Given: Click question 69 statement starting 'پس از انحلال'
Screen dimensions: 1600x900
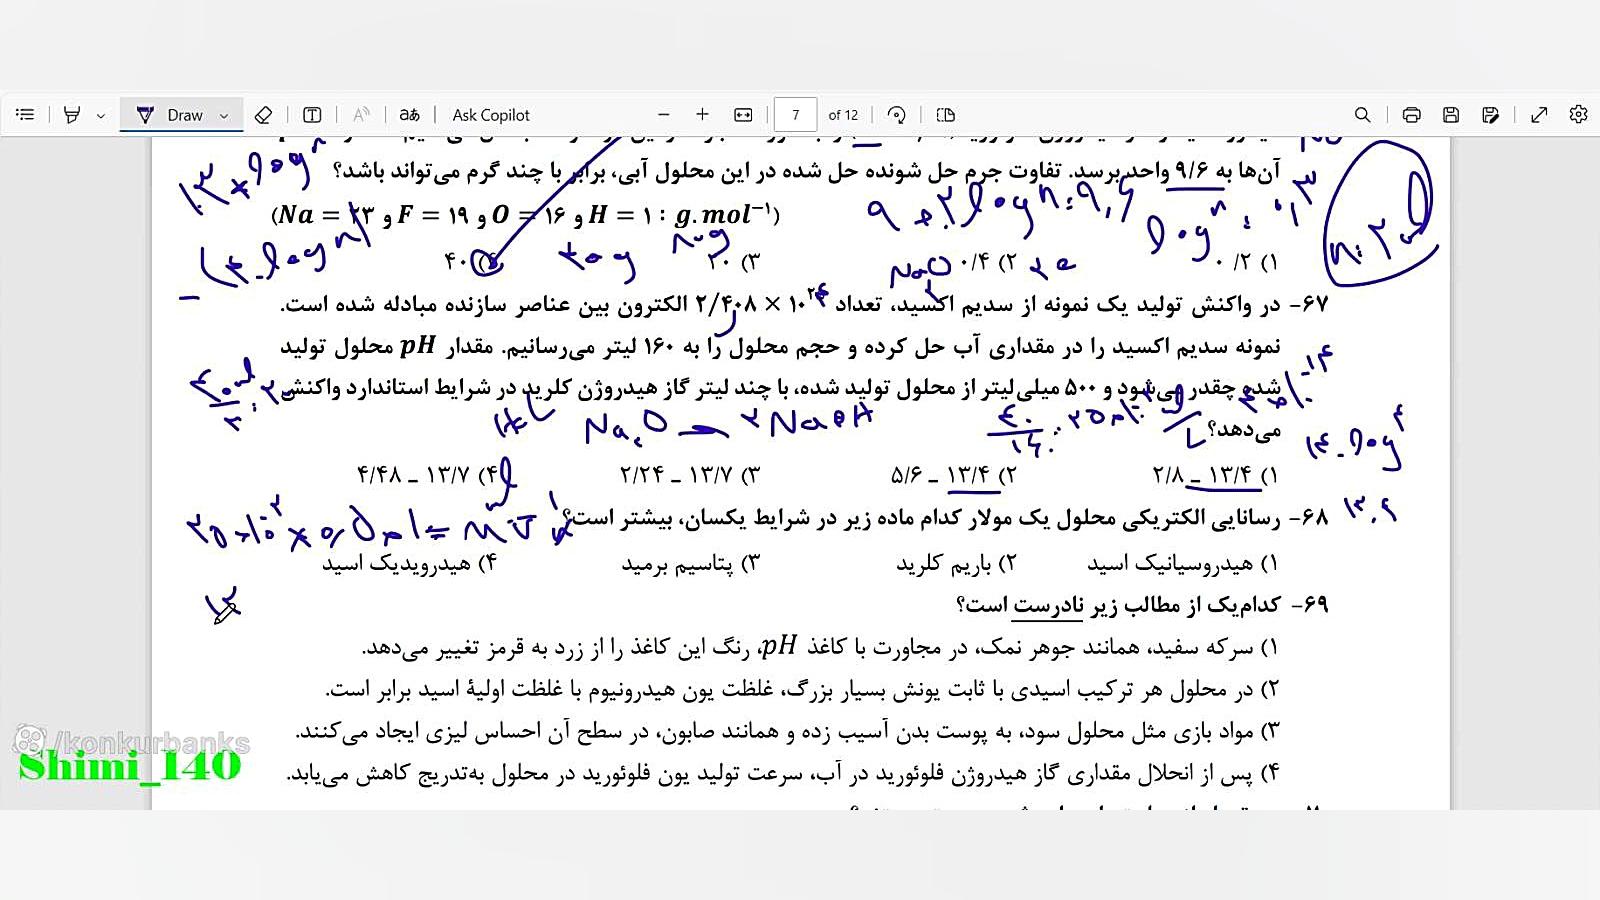Looking at the screenshot, I should [783, 774].
